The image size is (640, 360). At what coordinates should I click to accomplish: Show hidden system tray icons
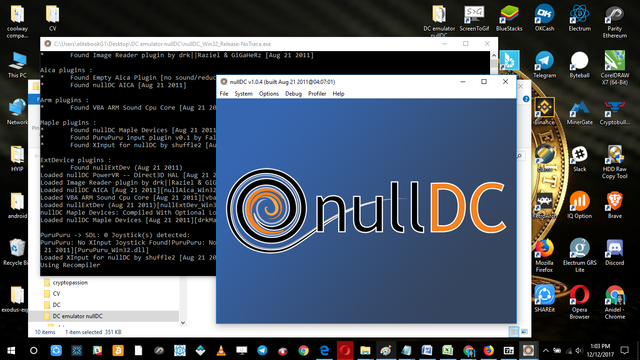click(546, 351)
